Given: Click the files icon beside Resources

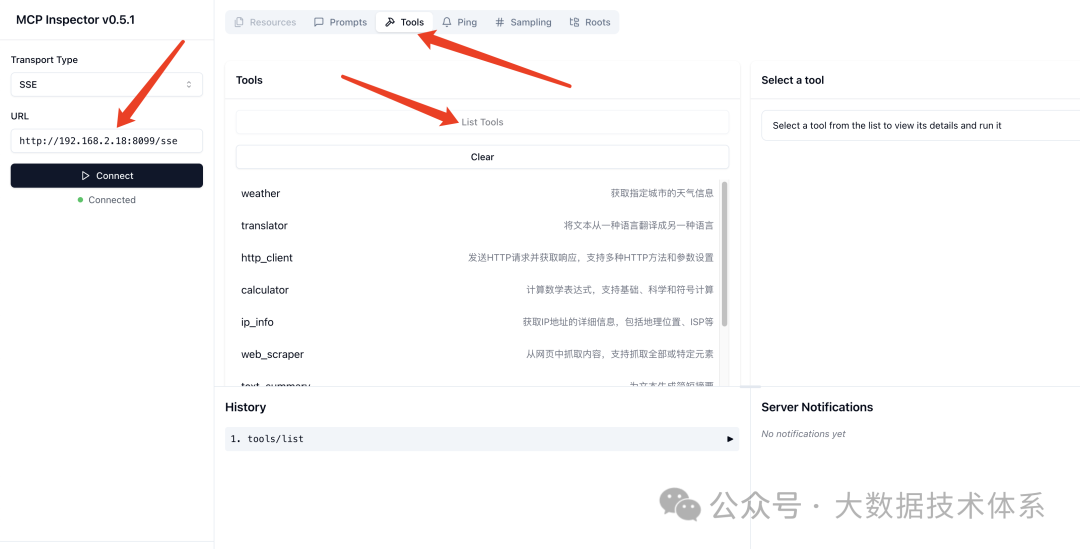Looking at the screenshot, I should [239, 22].
